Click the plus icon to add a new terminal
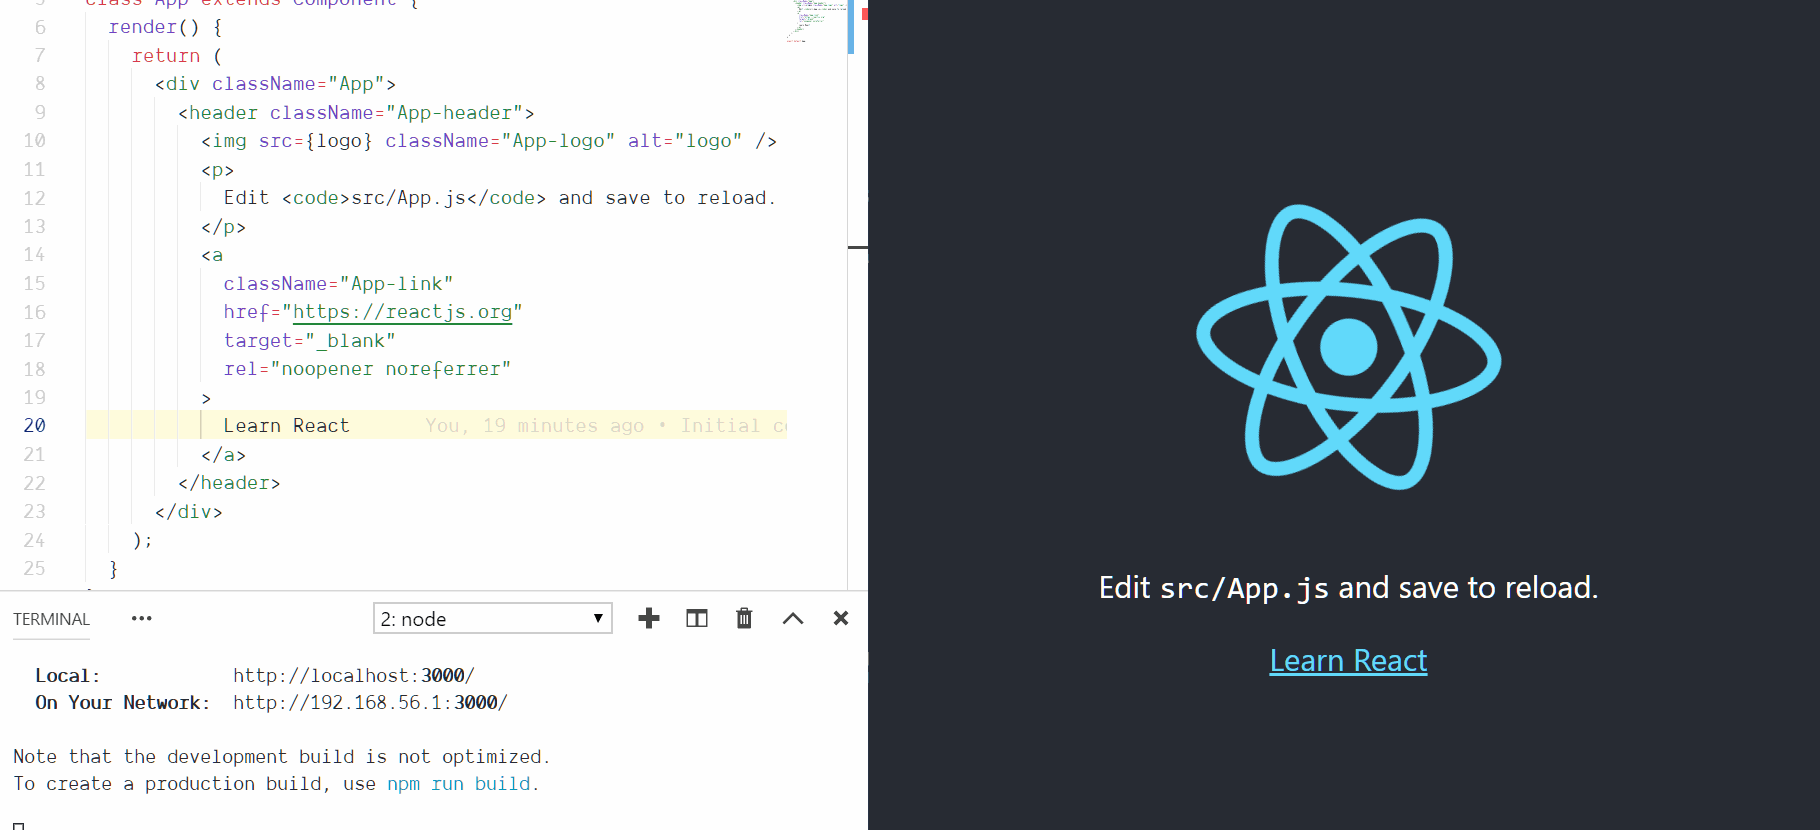This screenshot has width=1820, height=830. (x=649, y=619)
